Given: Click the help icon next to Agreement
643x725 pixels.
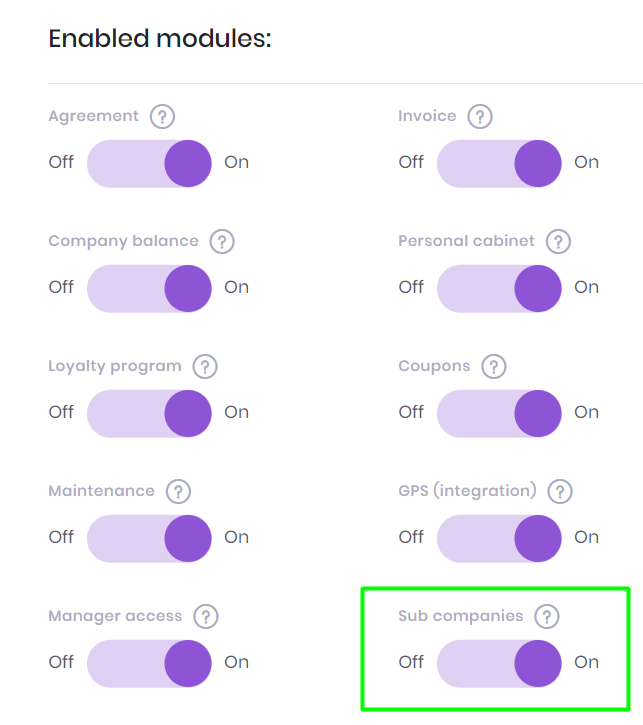Looking at the screenshot, I should tap(162, 116).
